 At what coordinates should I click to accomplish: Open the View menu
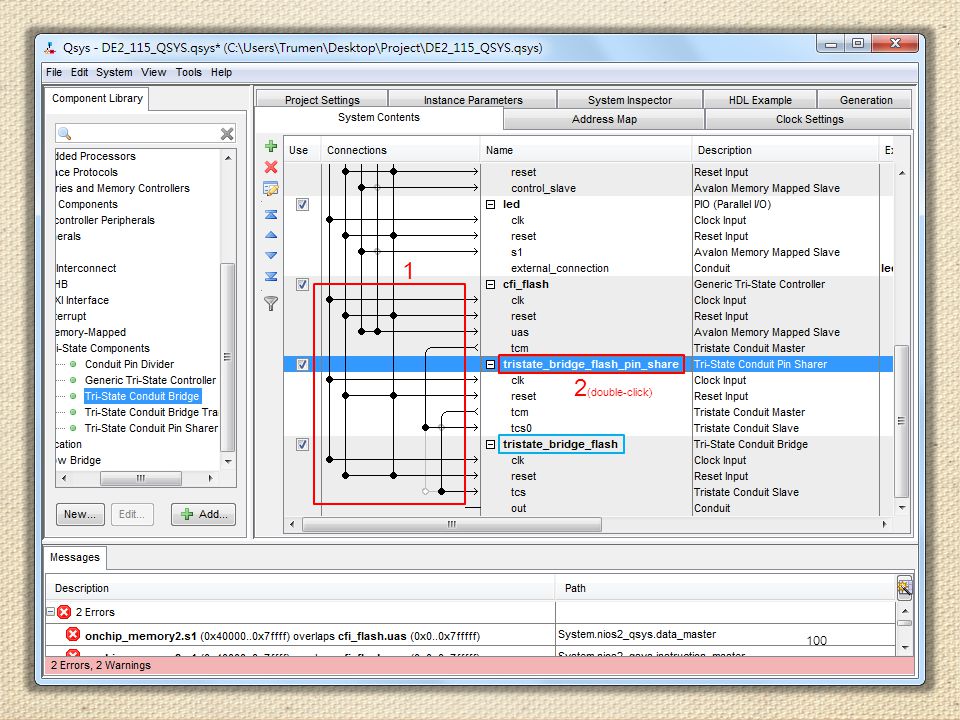tap(154, 72)
